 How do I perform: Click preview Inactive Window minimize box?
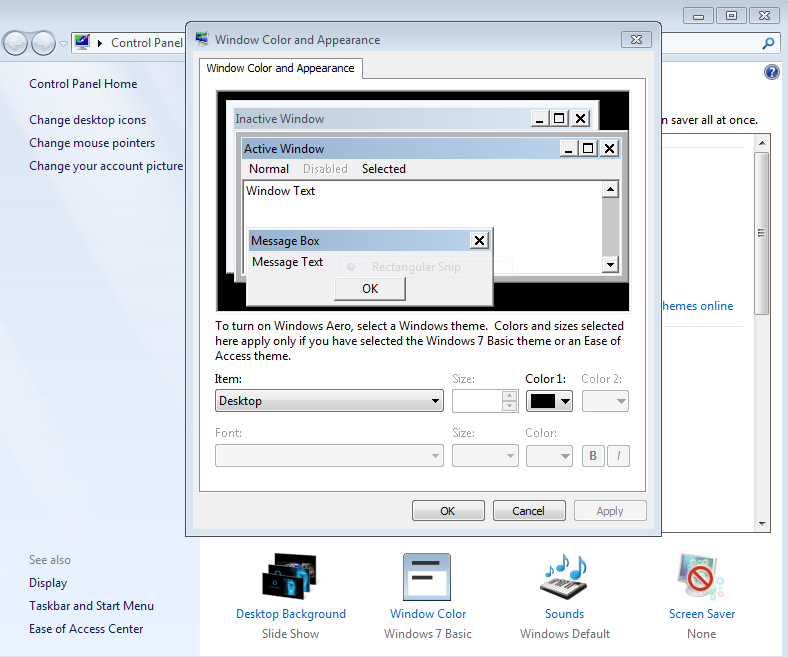pos(540,119)
